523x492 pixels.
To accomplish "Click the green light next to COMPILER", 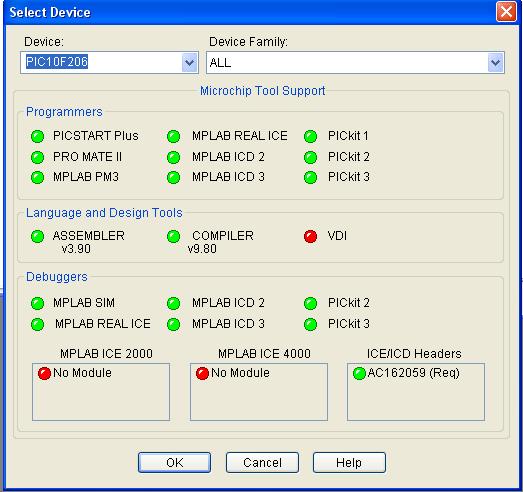I will coord(173,236).
